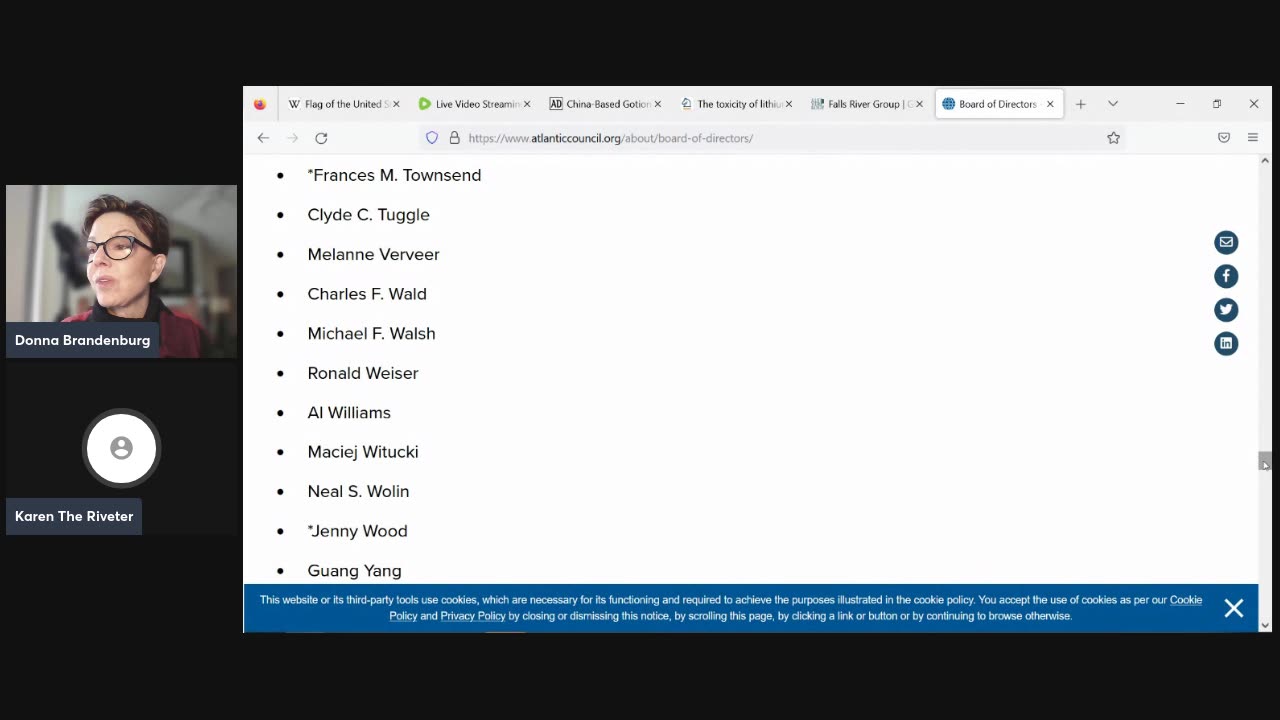Viewport: 1280px width, 720px height.
Task: Show tracking protection shield icon
Action: 432,138
